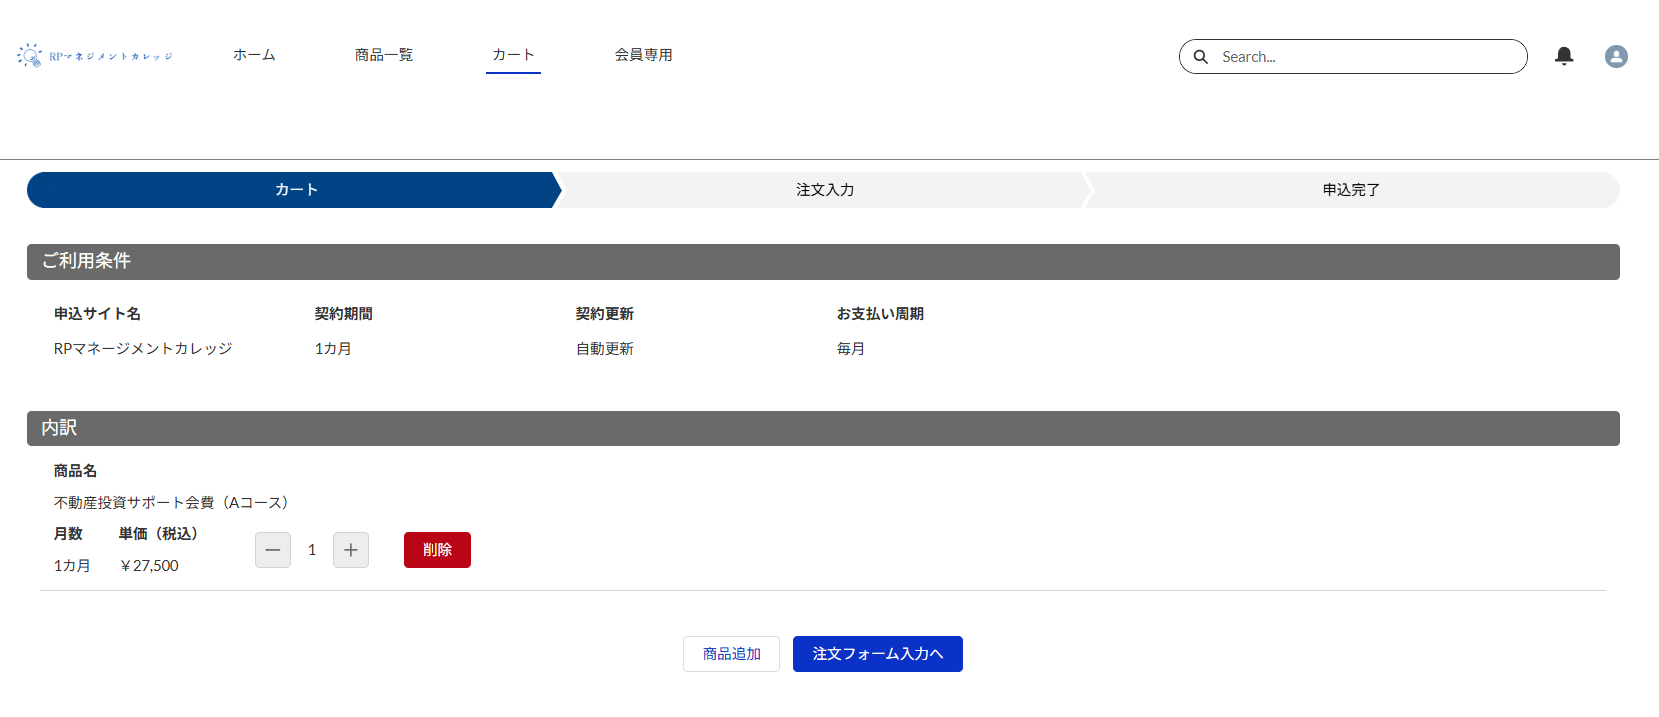
Task: Select the 注文入力 progress step
Action: (x=825, y=190)
